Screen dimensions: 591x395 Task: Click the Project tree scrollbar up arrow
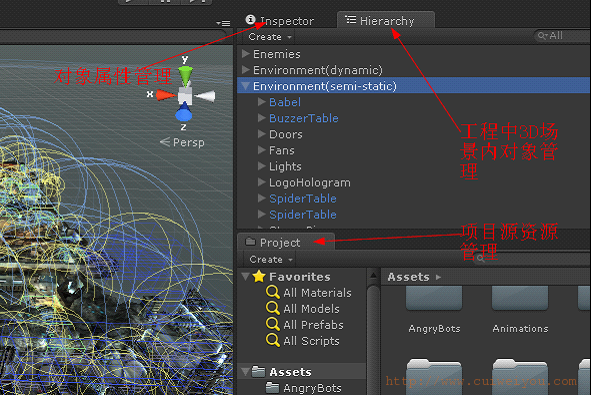pos(373,275)
